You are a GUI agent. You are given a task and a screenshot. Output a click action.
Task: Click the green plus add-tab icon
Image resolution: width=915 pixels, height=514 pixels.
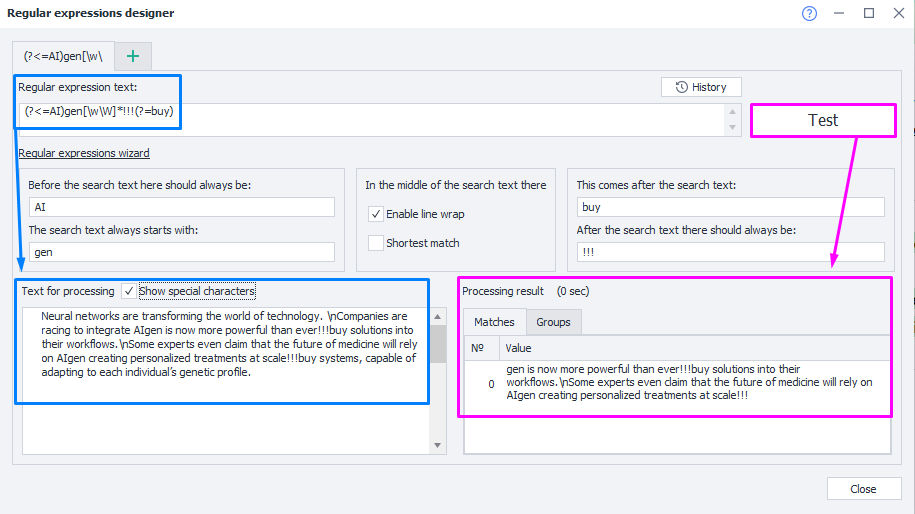(133, 56)
